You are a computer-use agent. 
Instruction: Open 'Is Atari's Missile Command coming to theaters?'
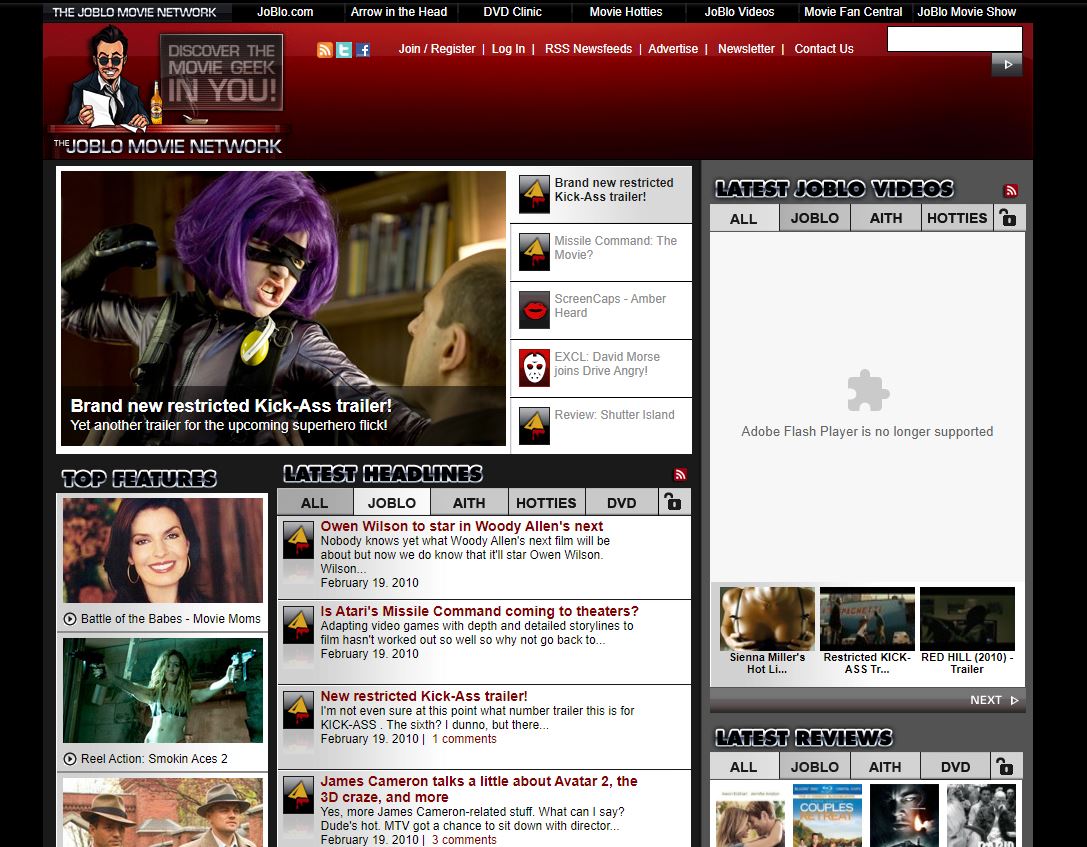click(x=480, y=611)
